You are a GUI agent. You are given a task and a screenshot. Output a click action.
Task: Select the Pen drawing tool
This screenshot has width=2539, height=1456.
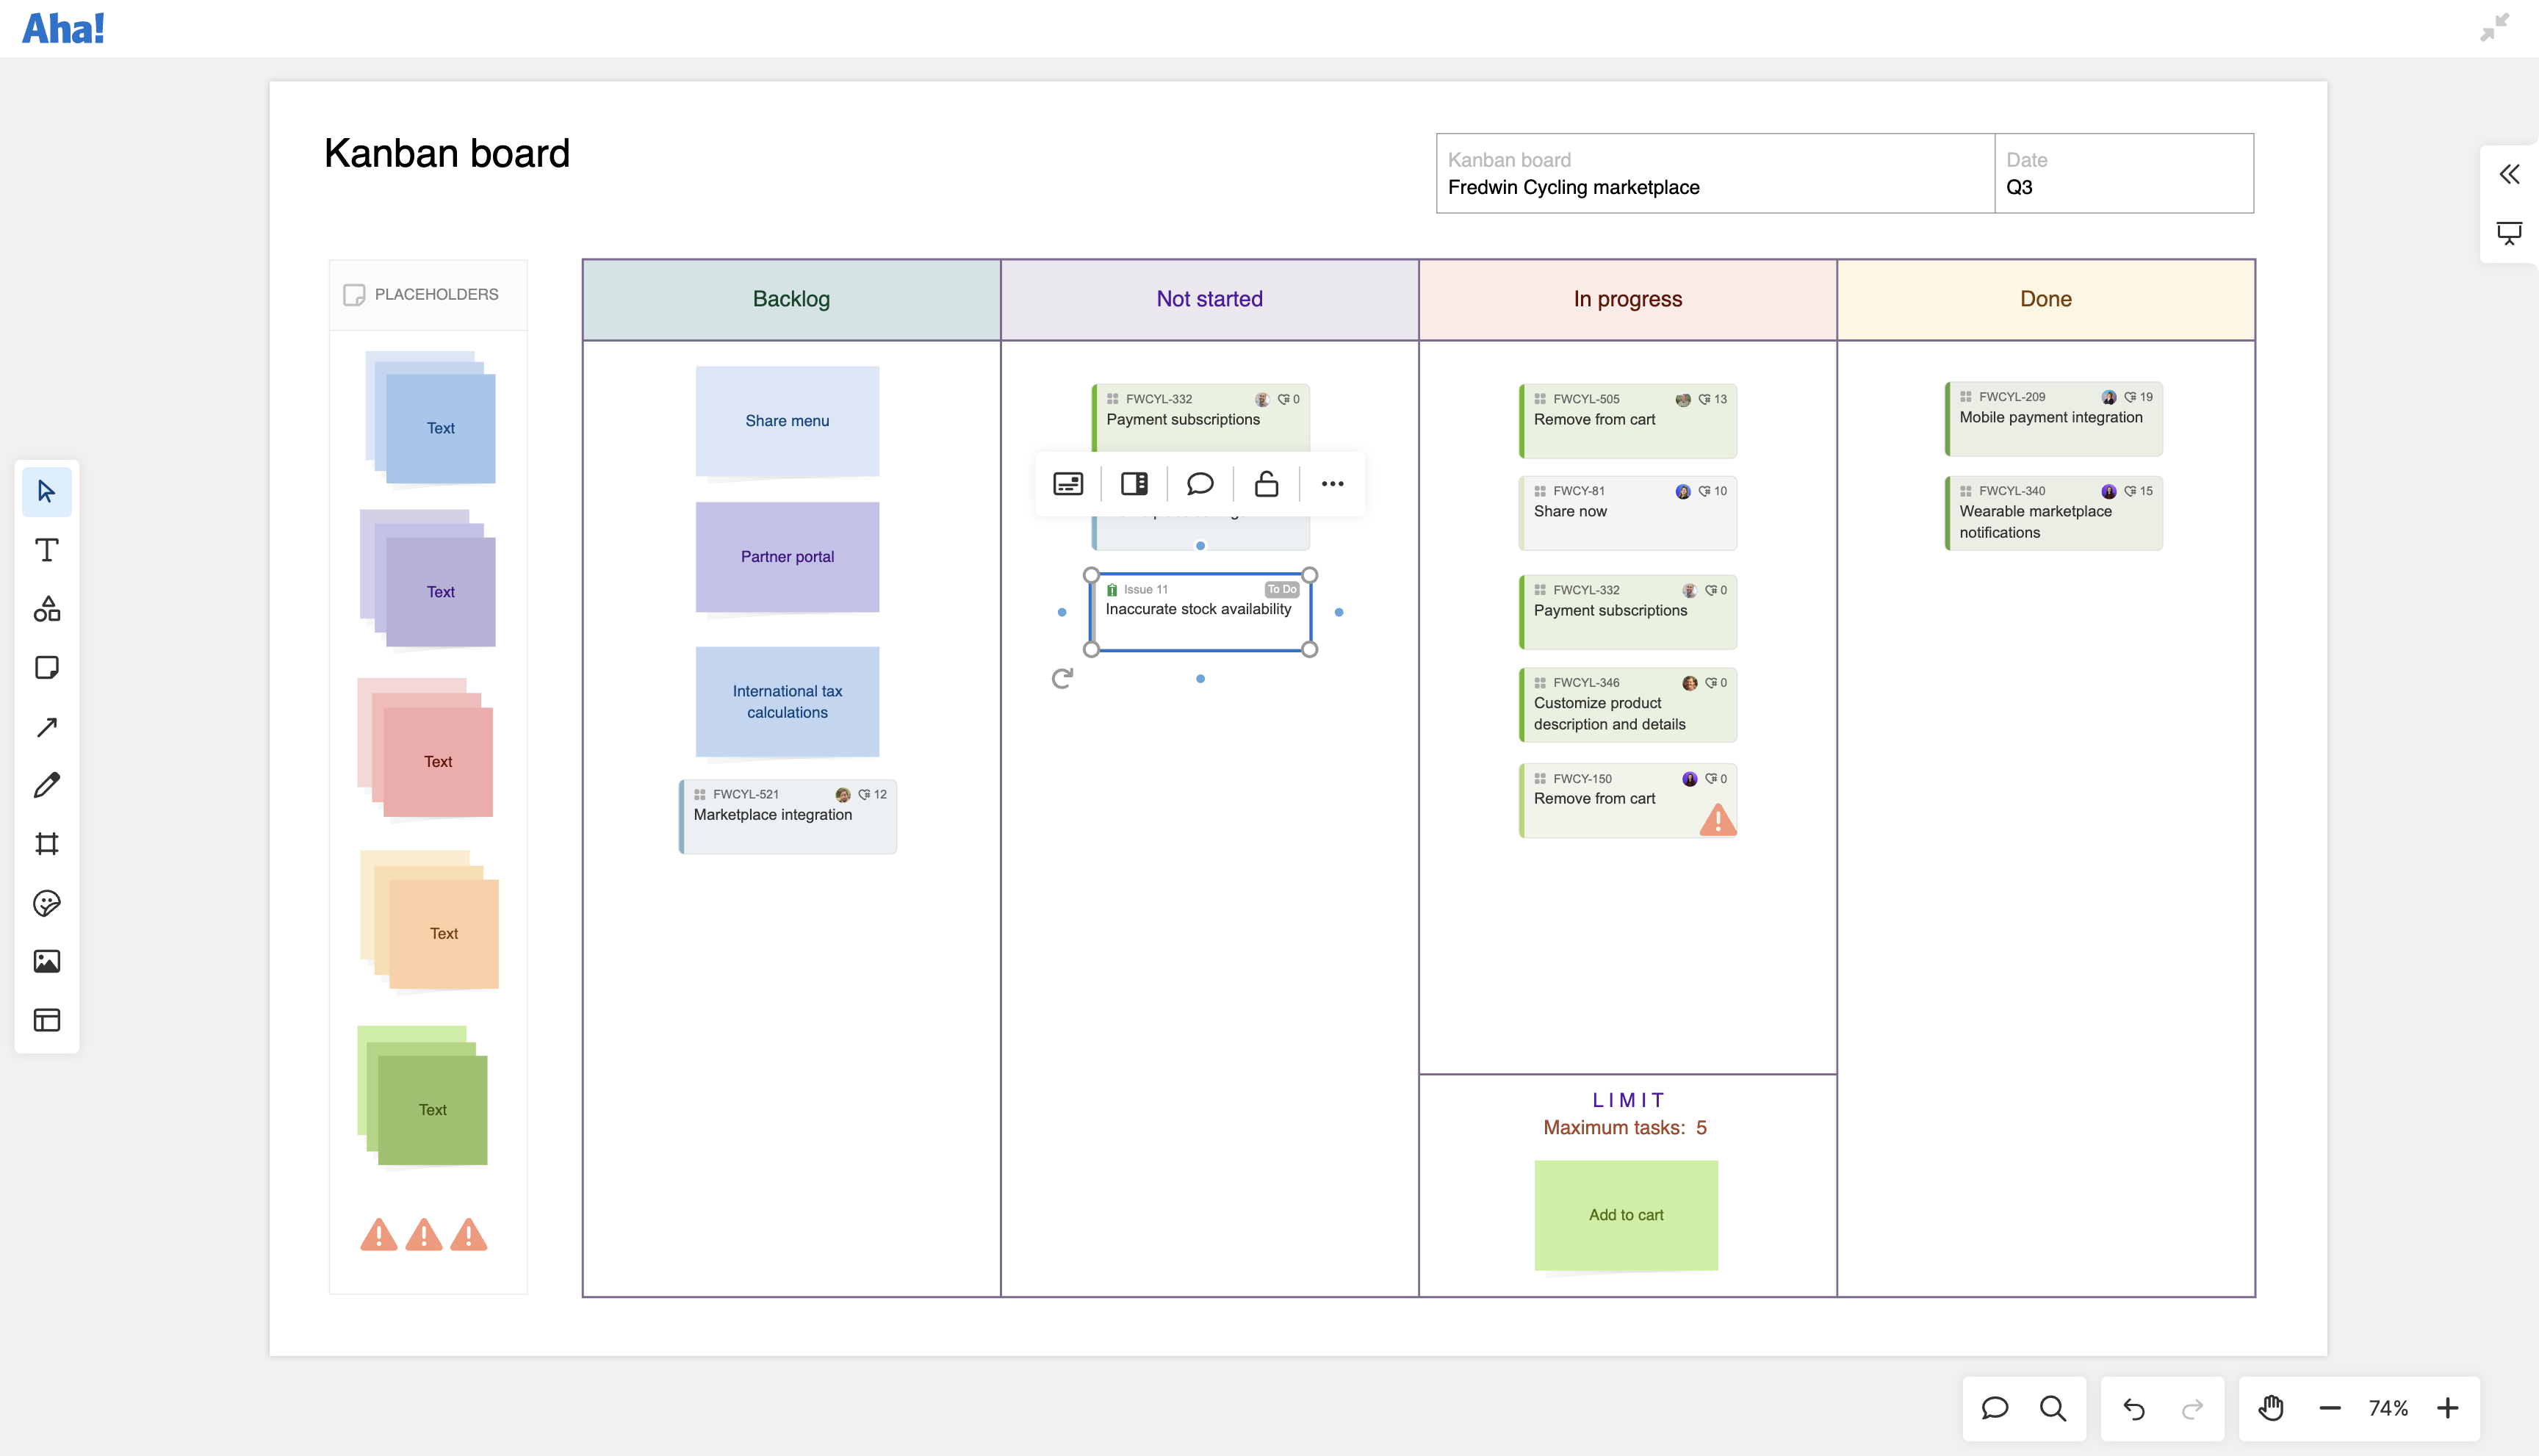click(x=46, y=785)
